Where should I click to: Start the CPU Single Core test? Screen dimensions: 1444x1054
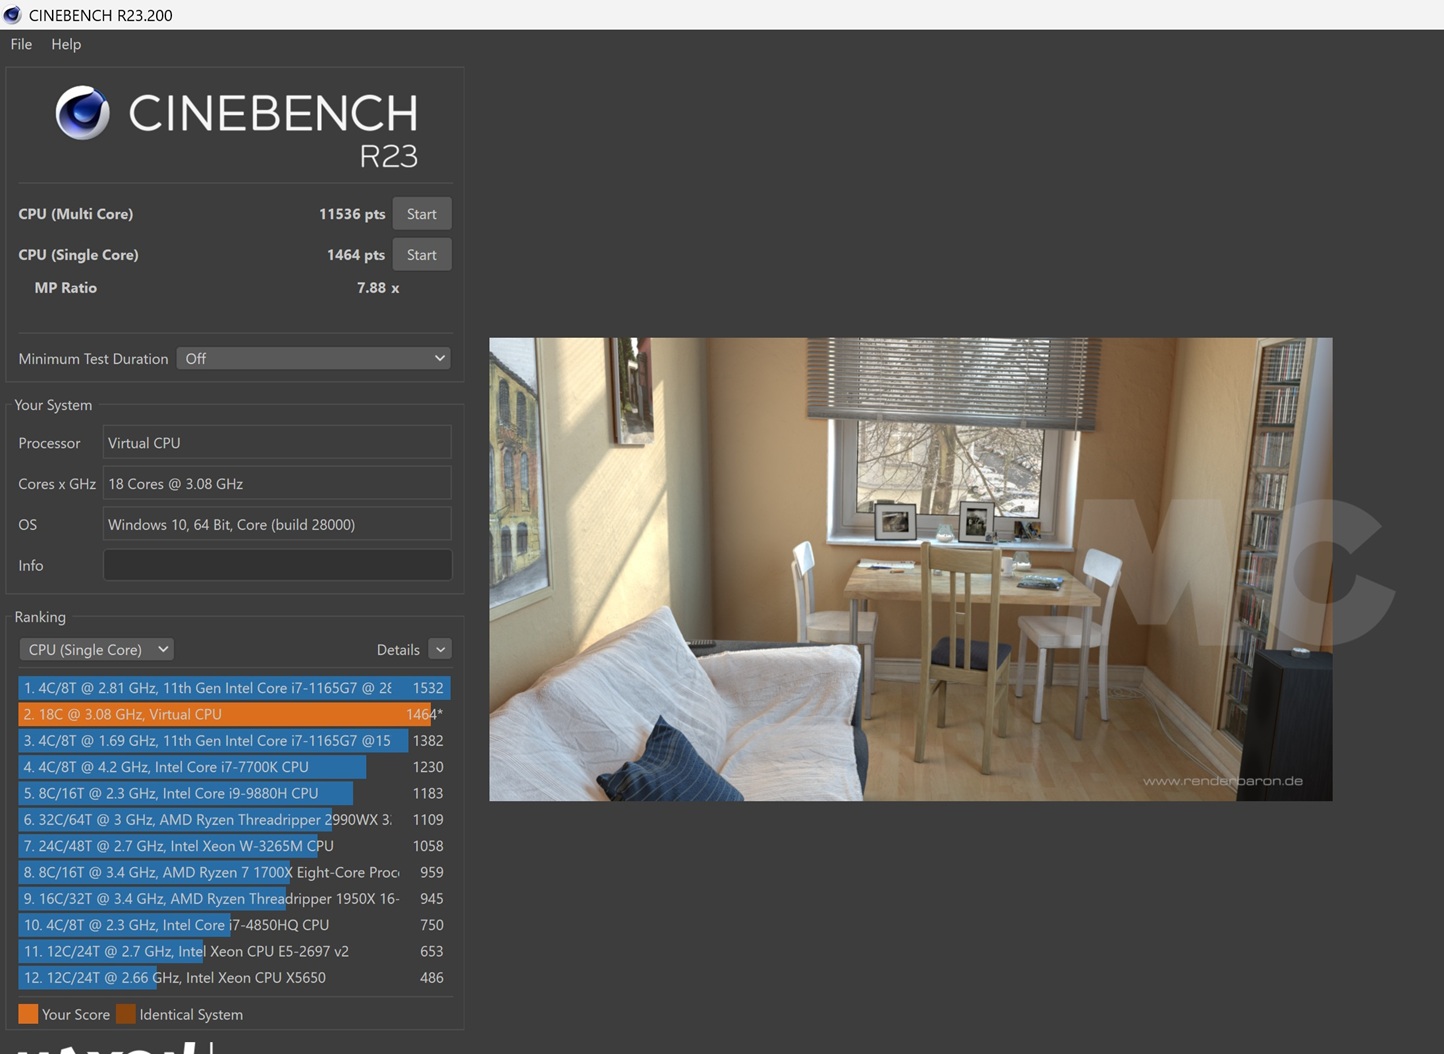coord(421,255)
